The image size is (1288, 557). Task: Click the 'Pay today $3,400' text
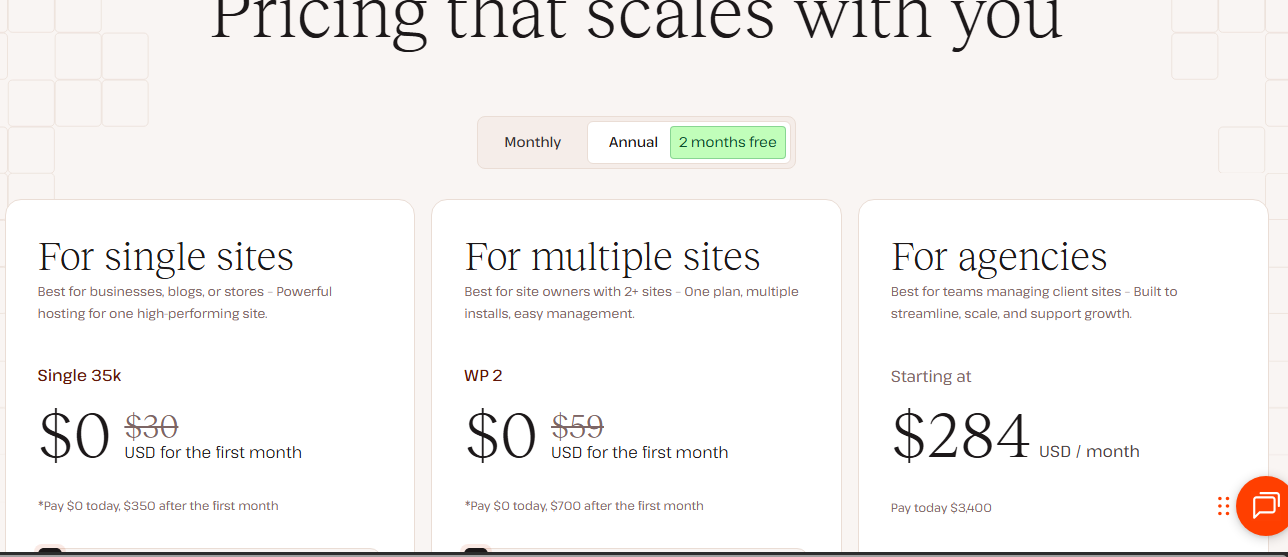point(941,508)
